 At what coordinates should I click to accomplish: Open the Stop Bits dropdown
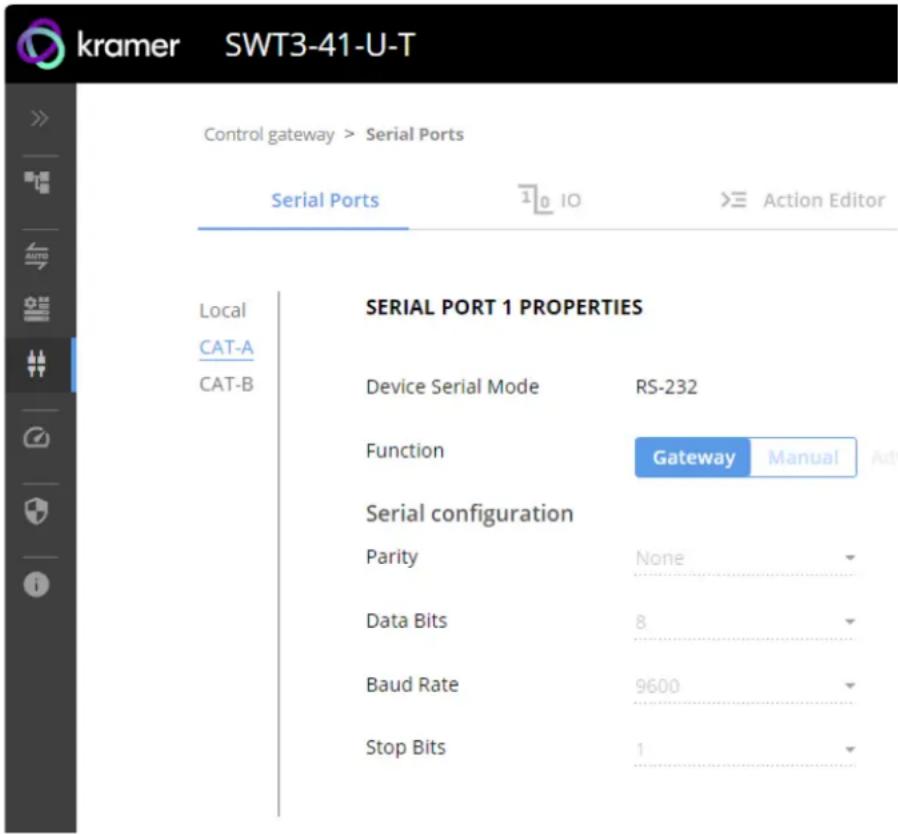tap(745, 750)
